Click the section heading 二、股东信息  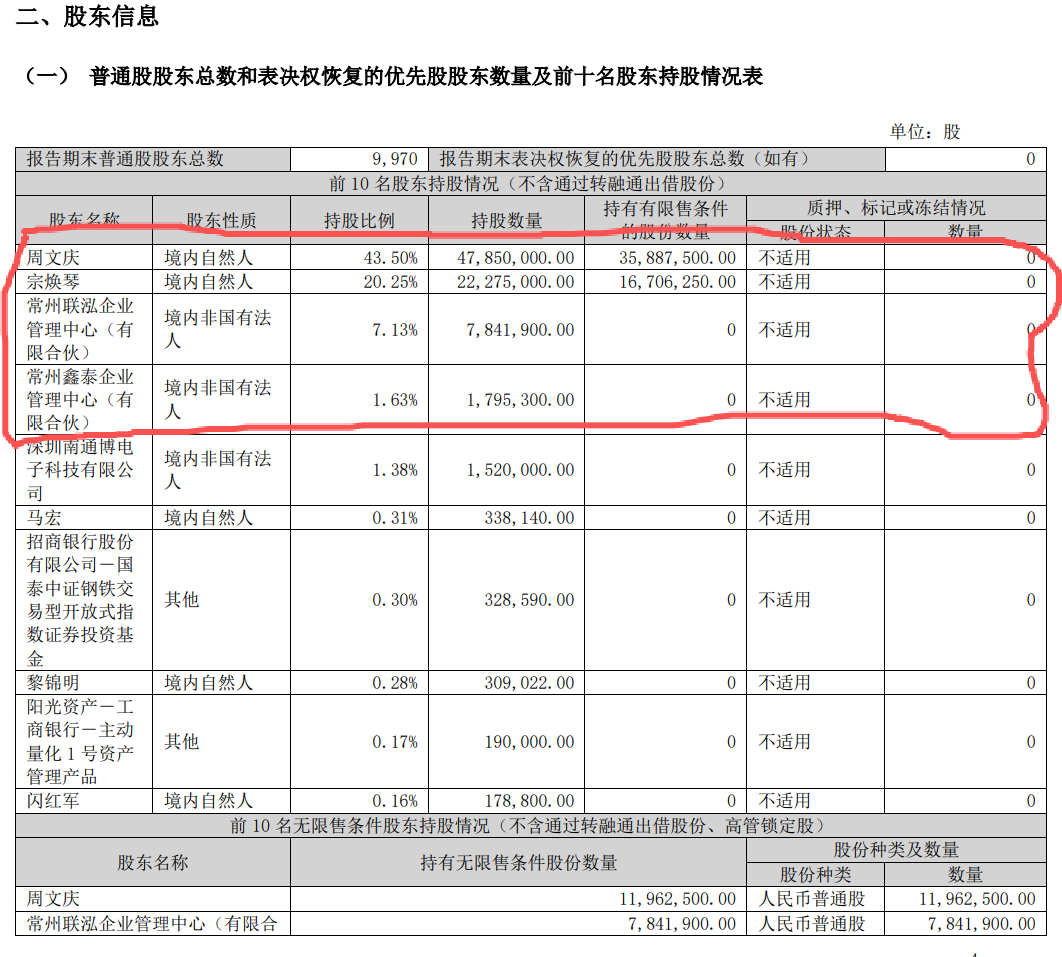[87, 17]
